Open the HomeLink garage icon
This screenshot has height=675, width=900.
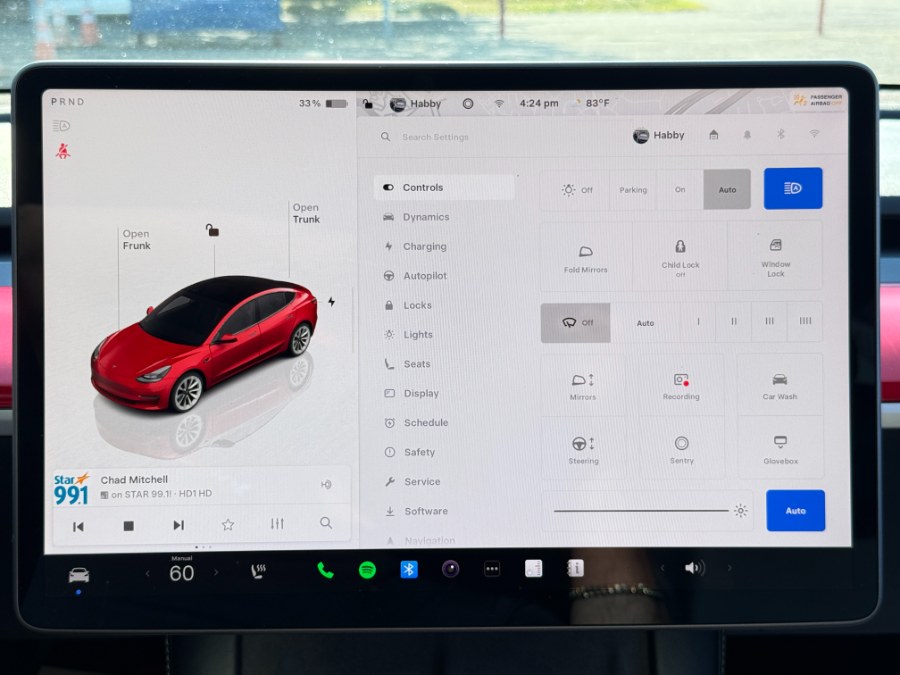click(x=713, y=135)
